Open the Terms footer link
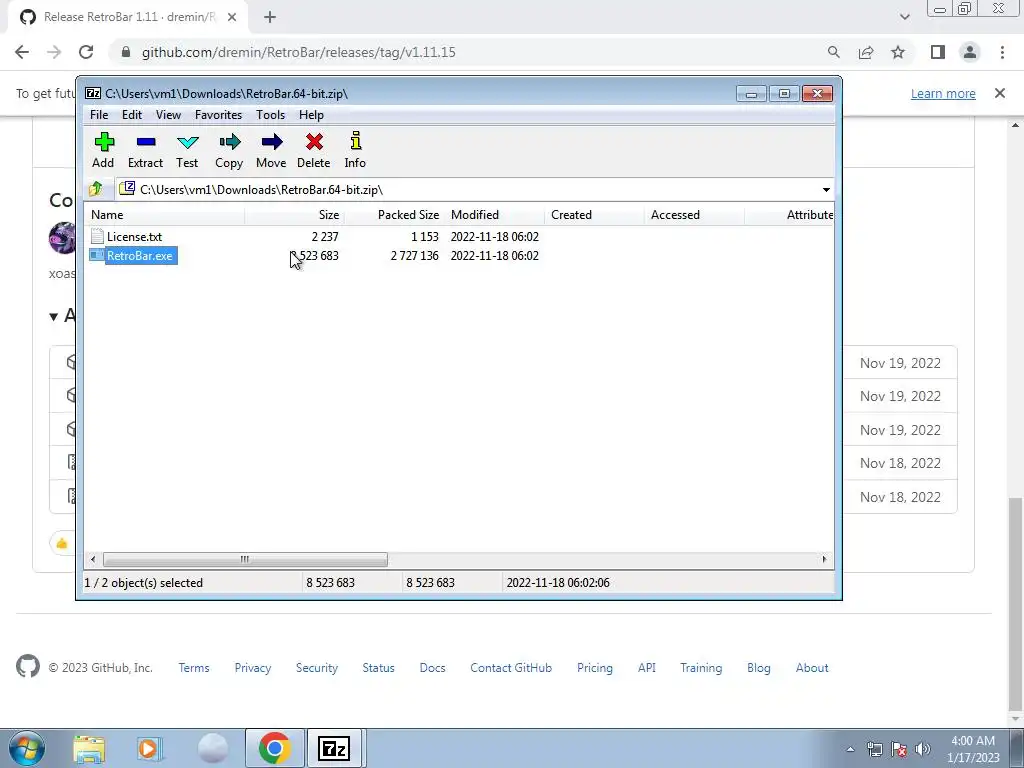Screen dimensions: 1024x768 pos(194,667)
